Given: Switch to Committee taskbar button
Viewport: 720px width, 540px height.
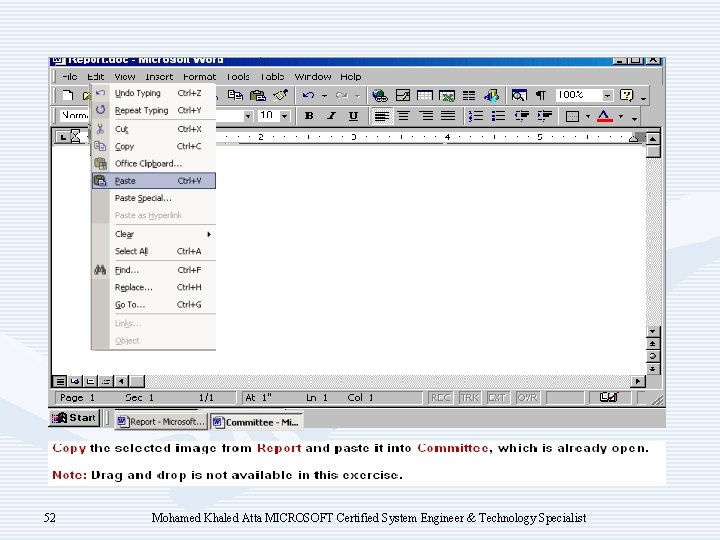Looking at the screenshot, I should tap(256, 422).
